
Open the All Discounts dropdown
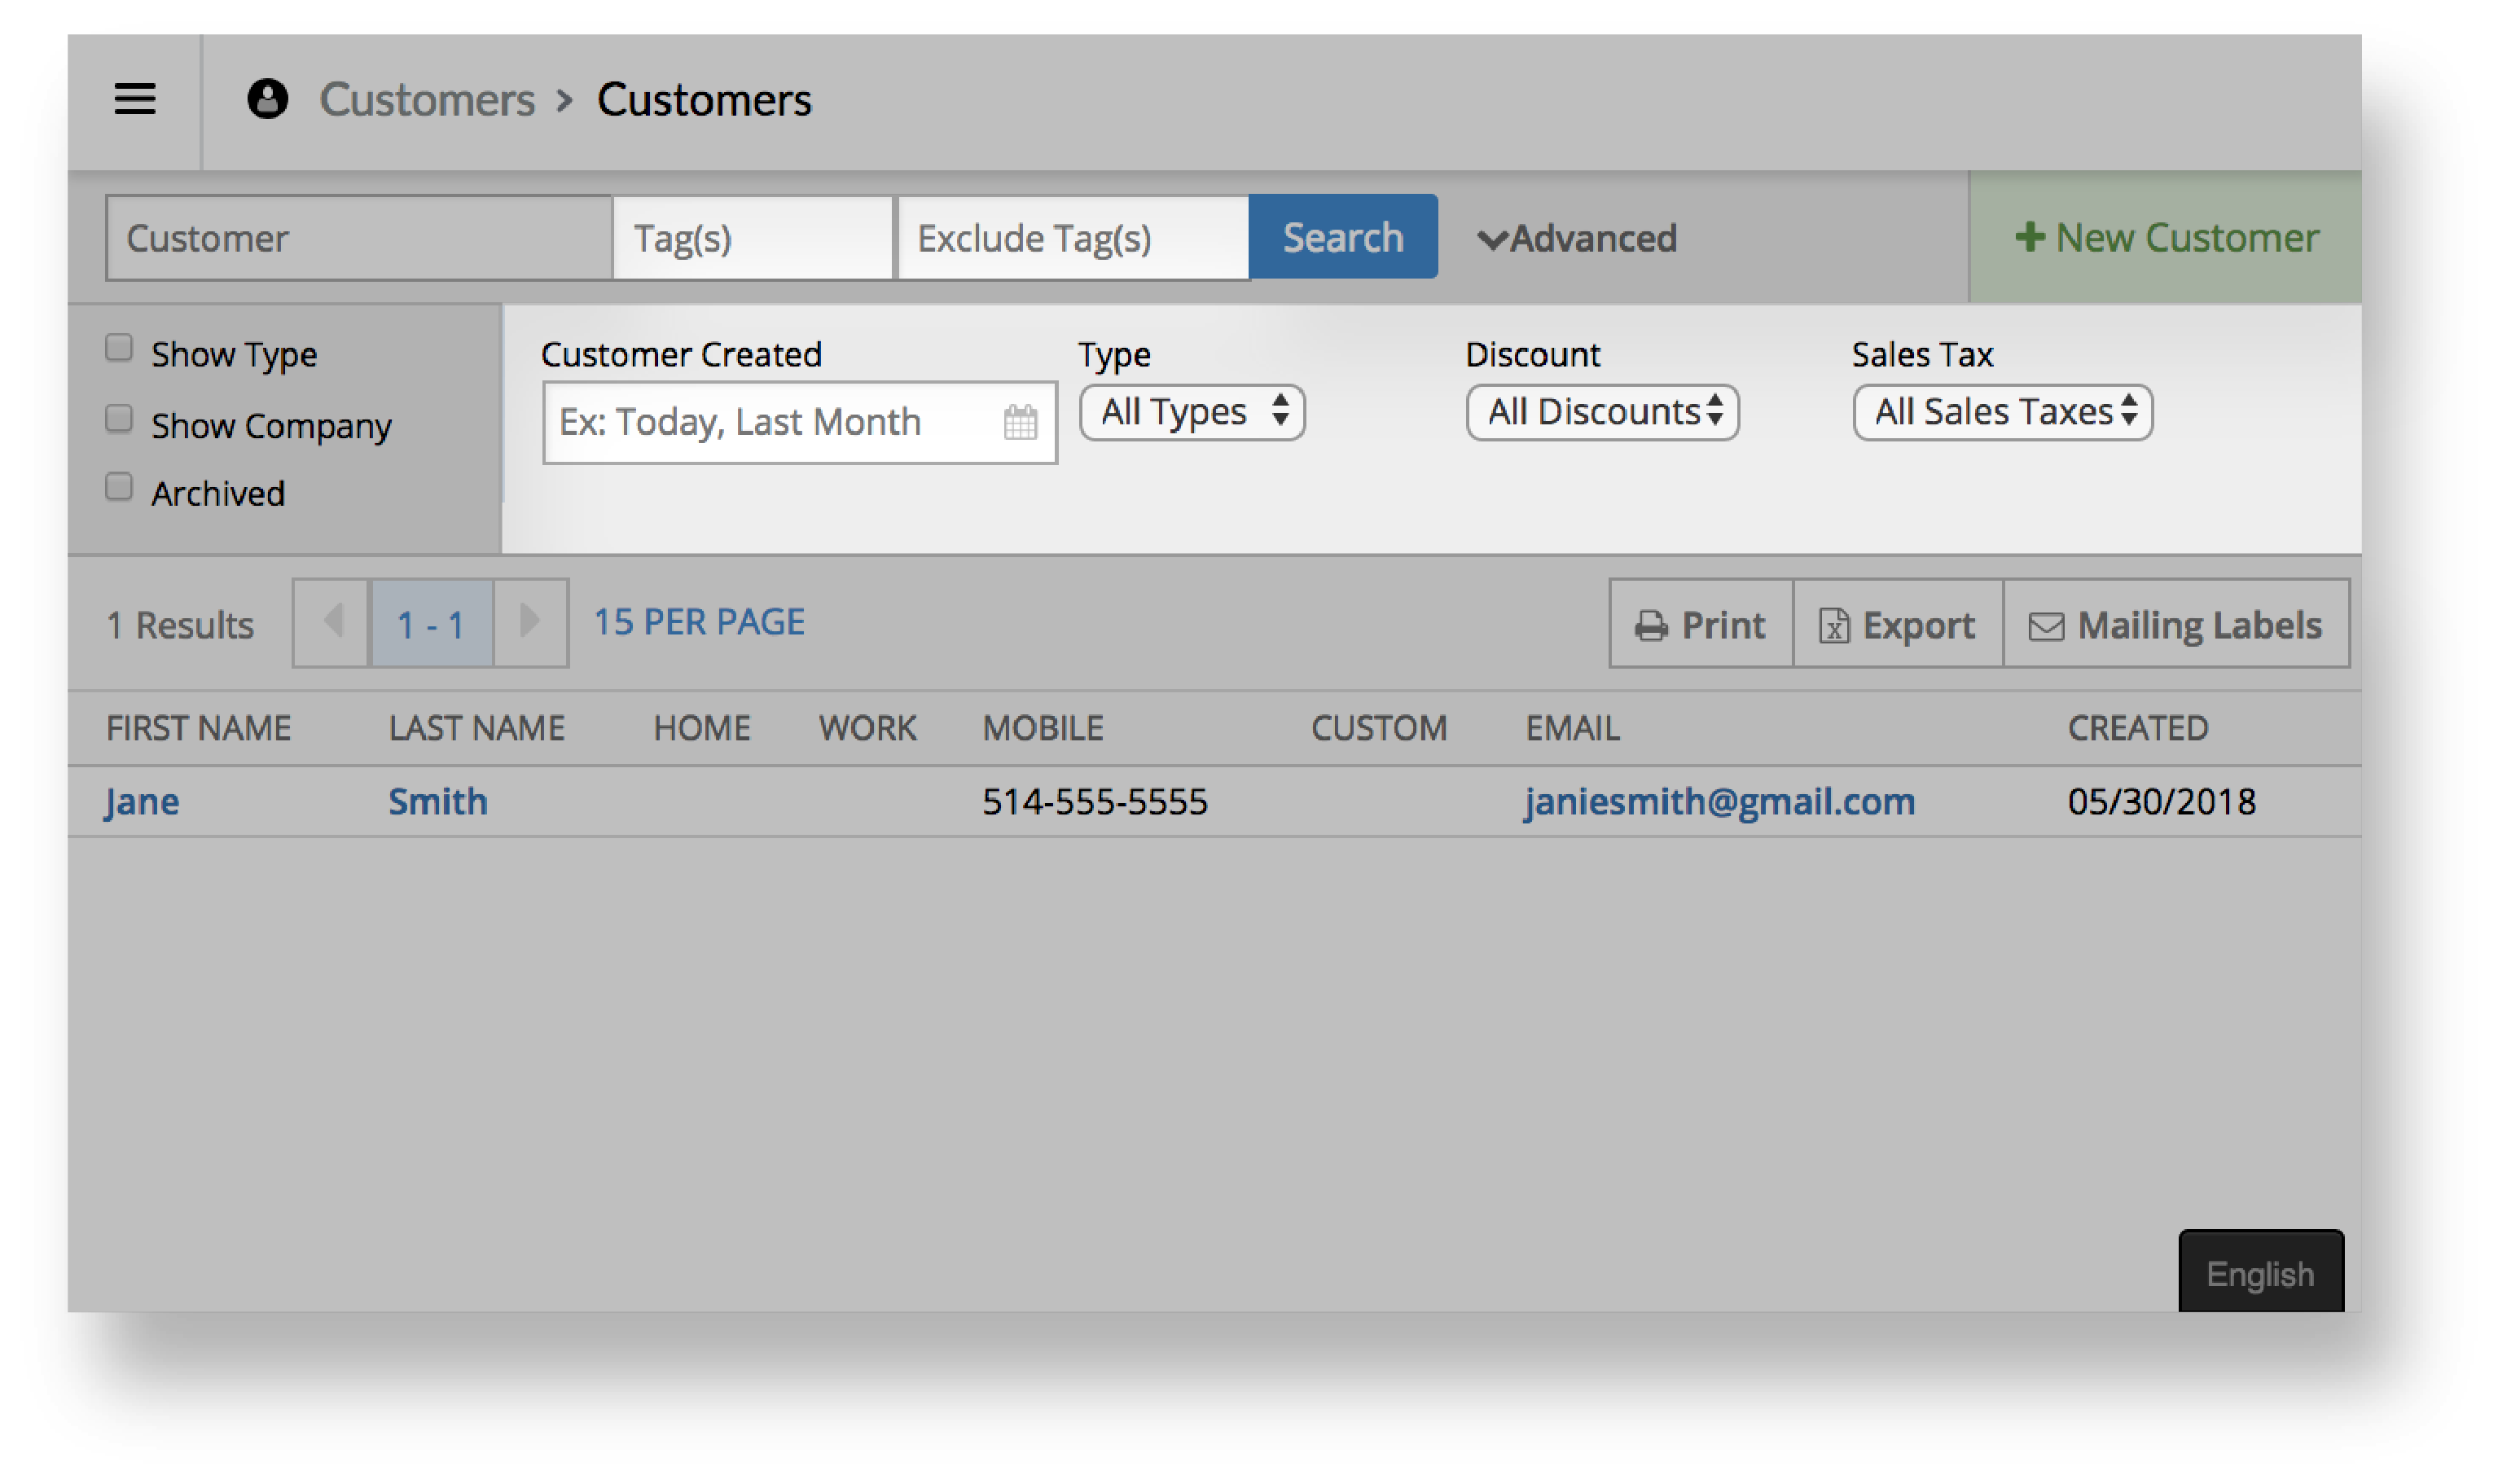click(1602, 412)
